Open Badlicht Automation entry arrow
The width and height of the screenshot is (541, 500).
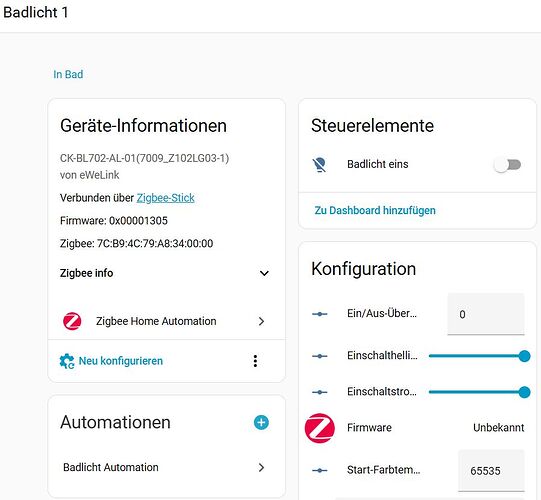262,468
